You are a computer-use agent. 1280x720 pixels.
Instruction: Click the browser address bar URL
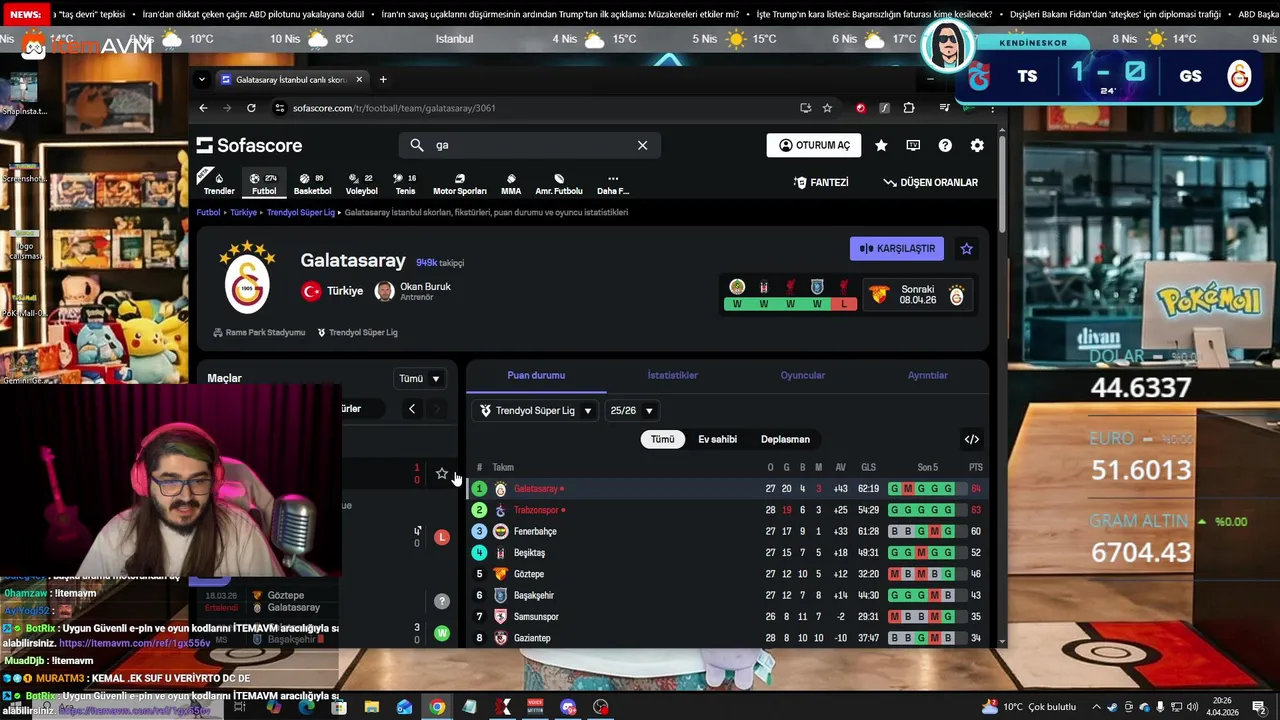[394, 108]
